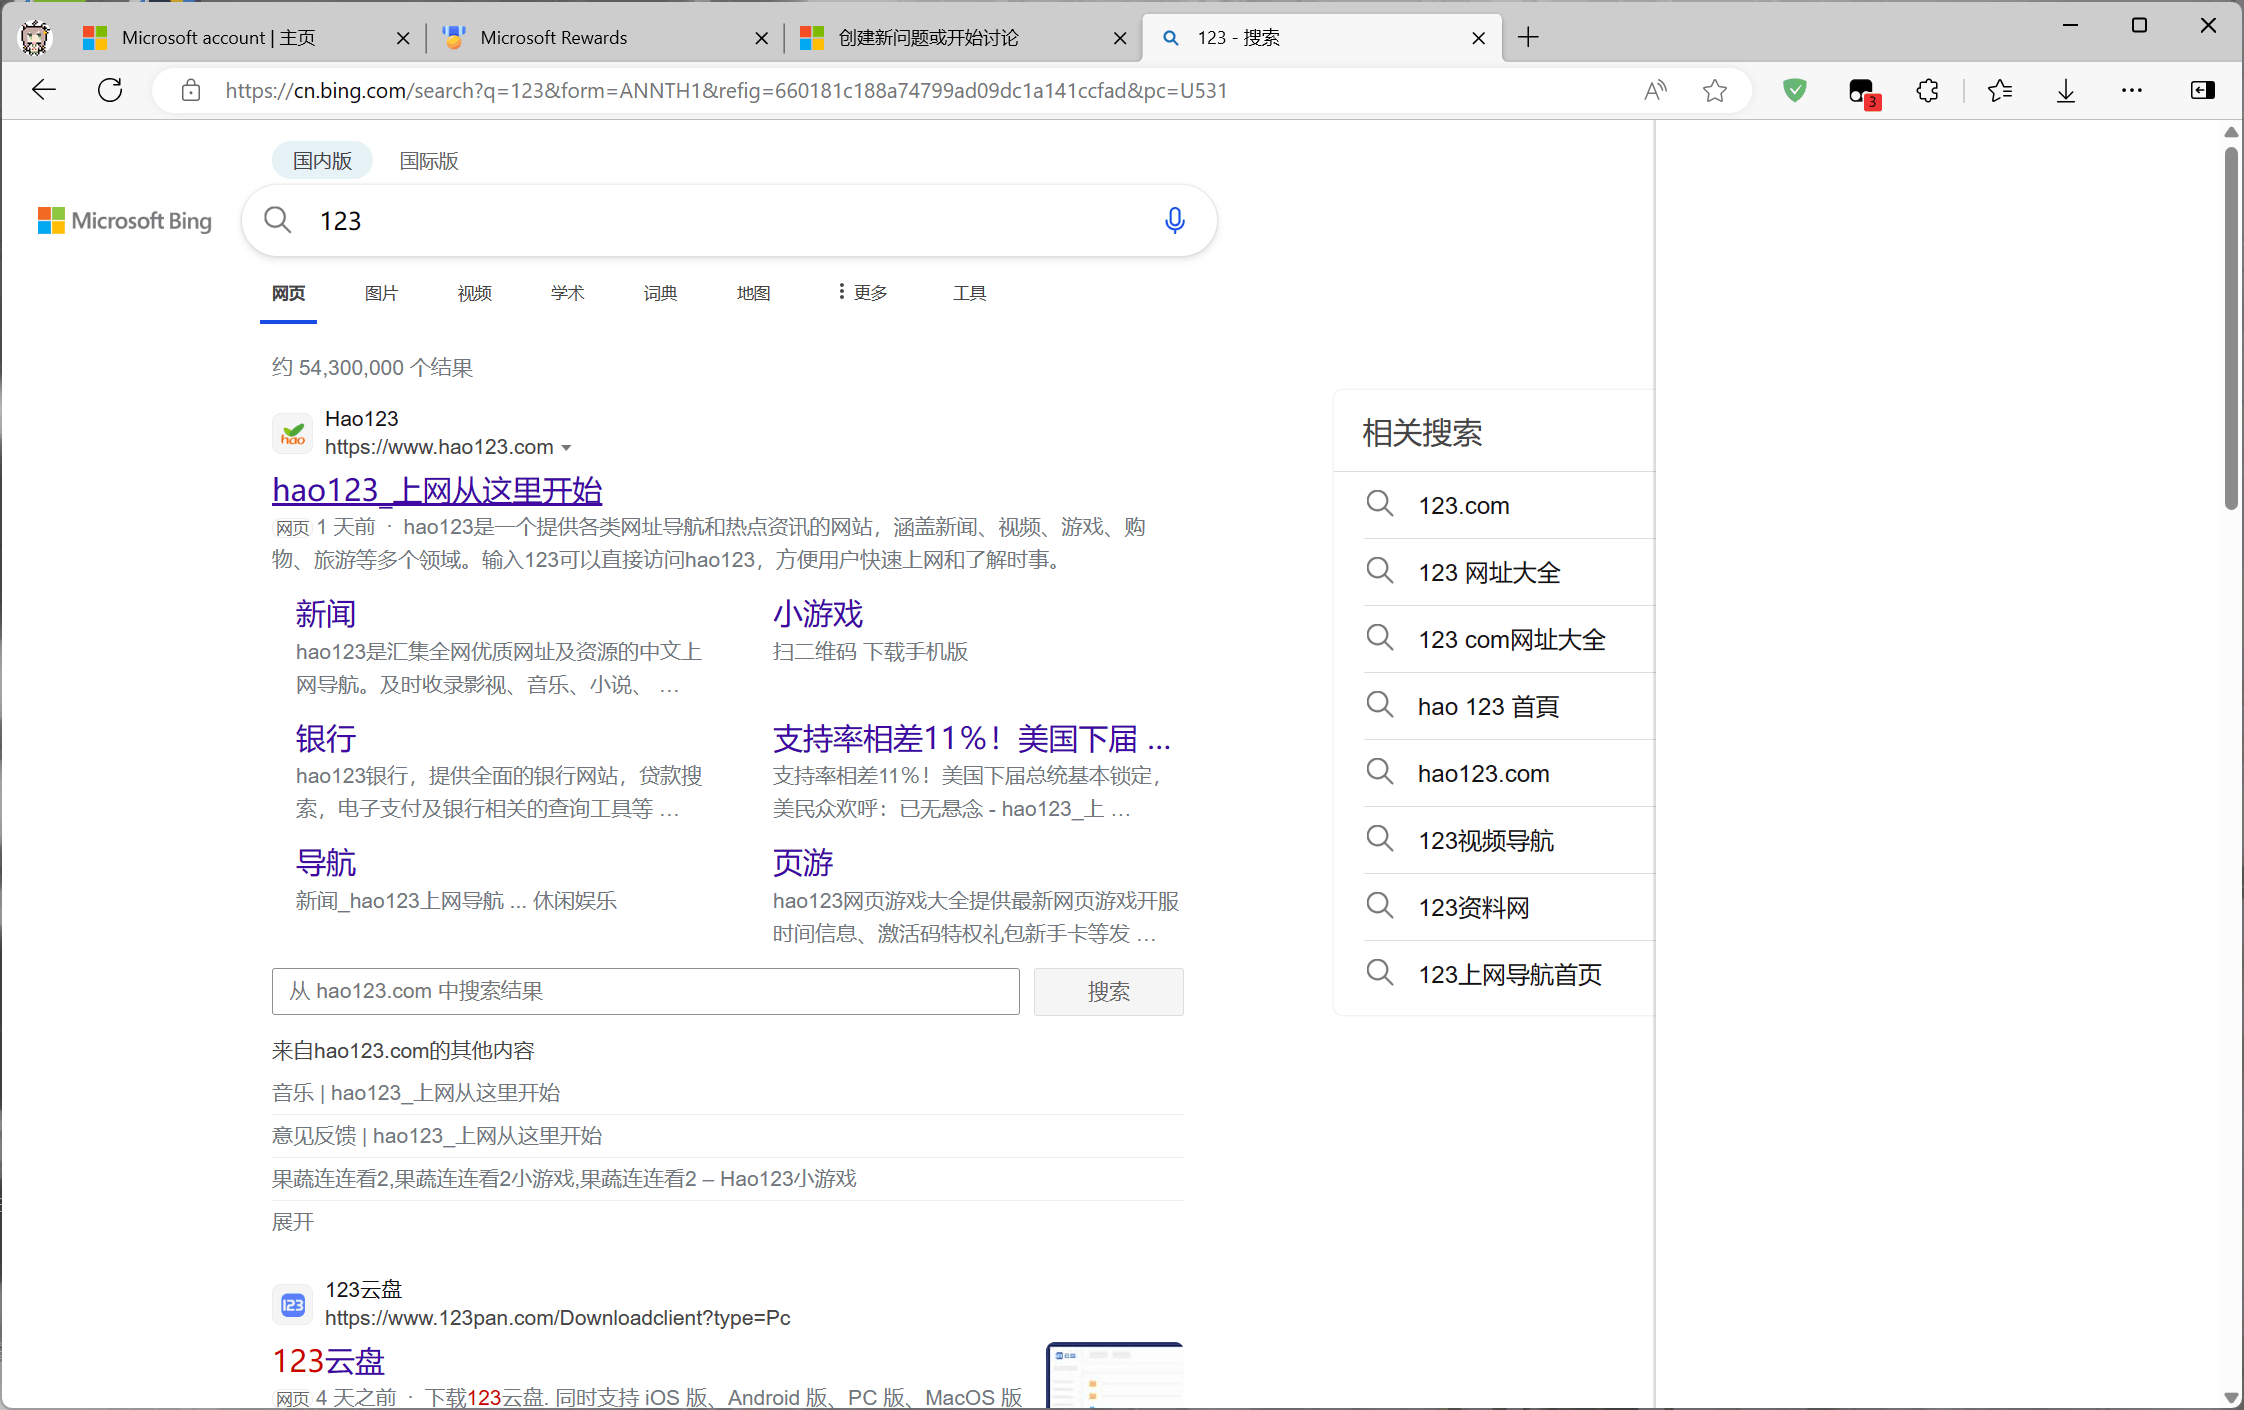
Task: Open 支持率相差11% news sitelink
Action: click(x=971, y=739)
